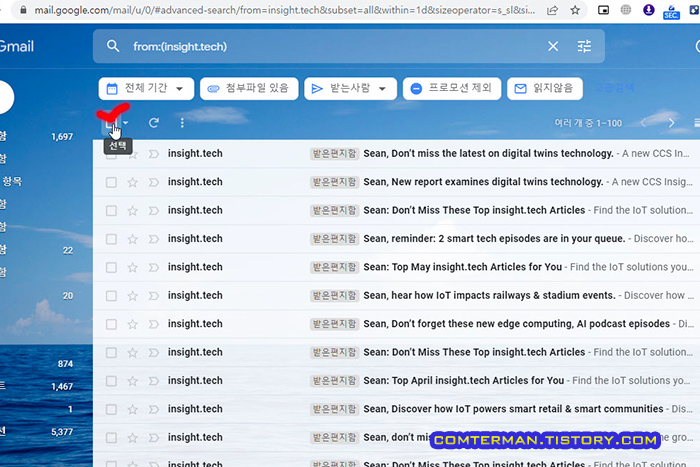This screenshot has width=700, height=467.
Task: Click the 받은편지함 label on the Top May email
Action: point(334,267)
